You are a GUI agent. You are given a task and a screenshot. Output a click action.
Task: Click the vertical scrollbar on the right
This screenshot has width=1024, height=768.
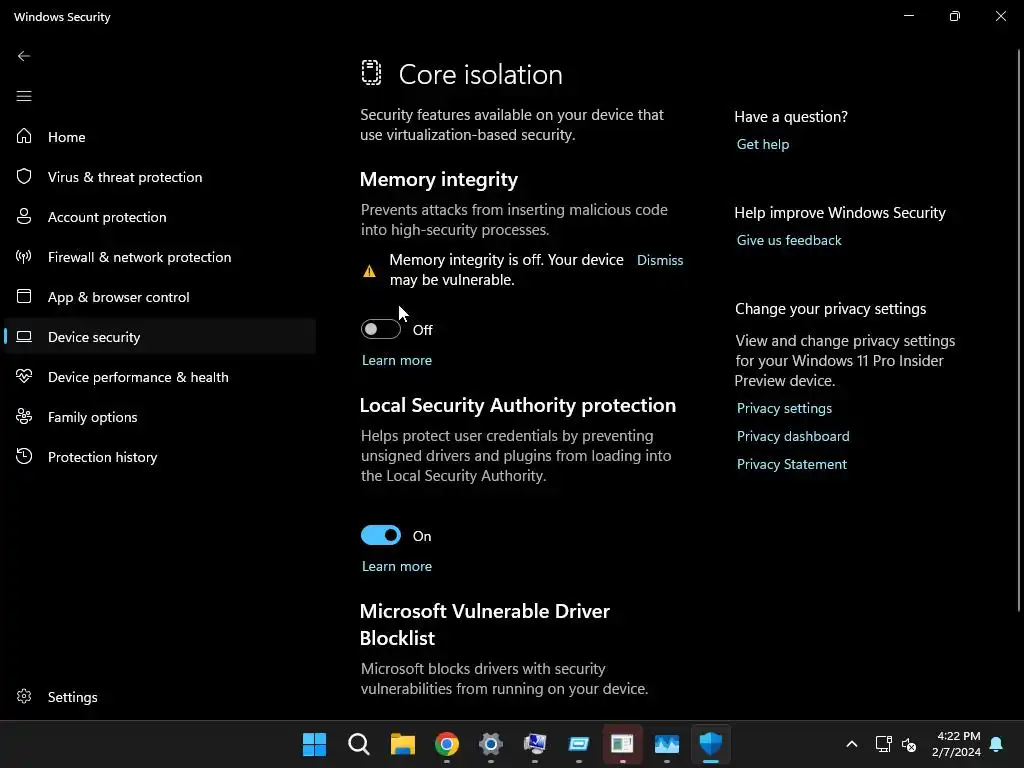1019,330
